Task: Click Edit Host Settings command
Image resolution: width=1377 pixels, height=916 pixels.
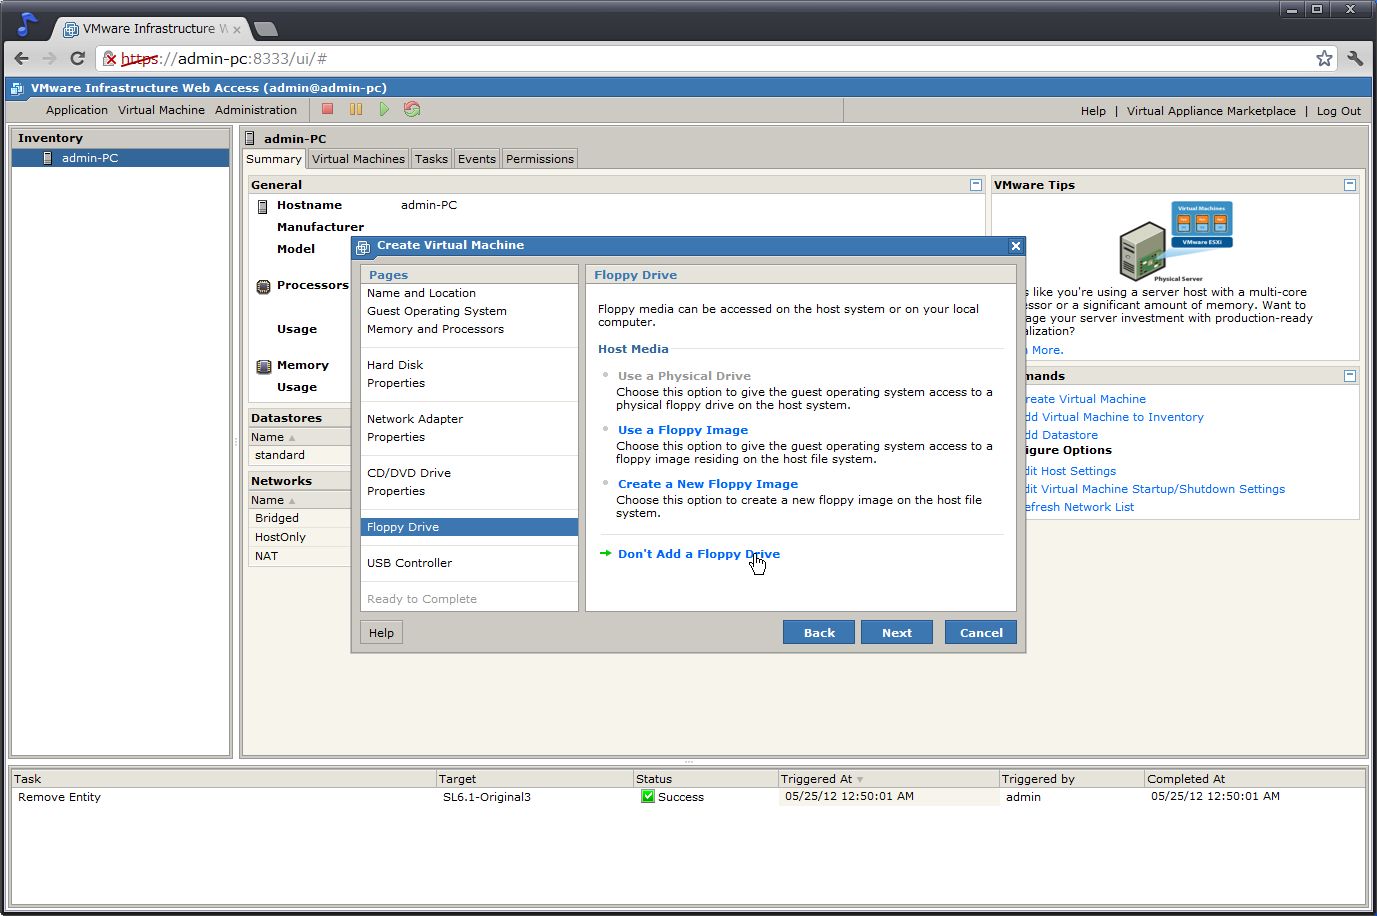Action: (x=1071, y=471)
